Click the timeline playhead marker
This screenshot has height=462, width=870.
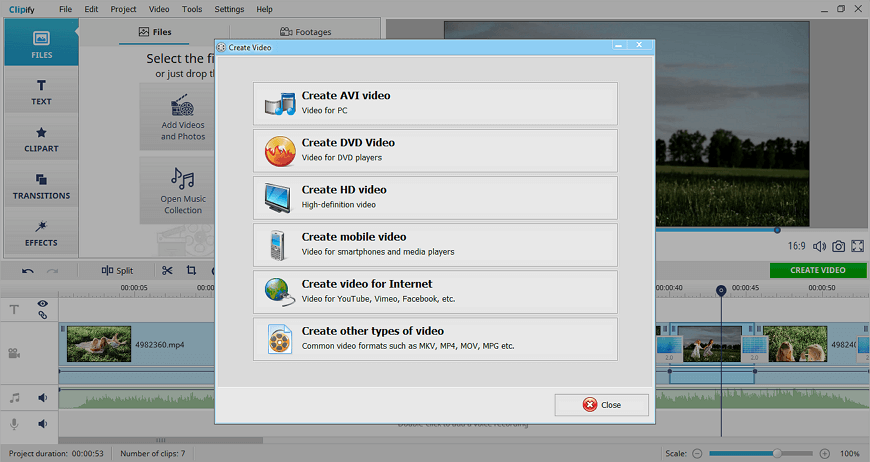coord(721,290)
